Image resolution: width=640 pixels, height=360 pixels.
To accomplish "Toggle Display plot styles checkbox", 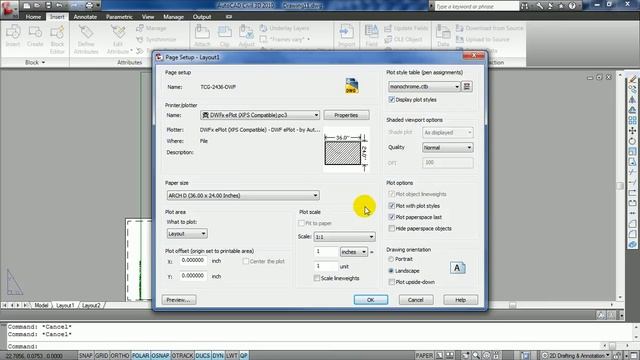I will point(391,100).
